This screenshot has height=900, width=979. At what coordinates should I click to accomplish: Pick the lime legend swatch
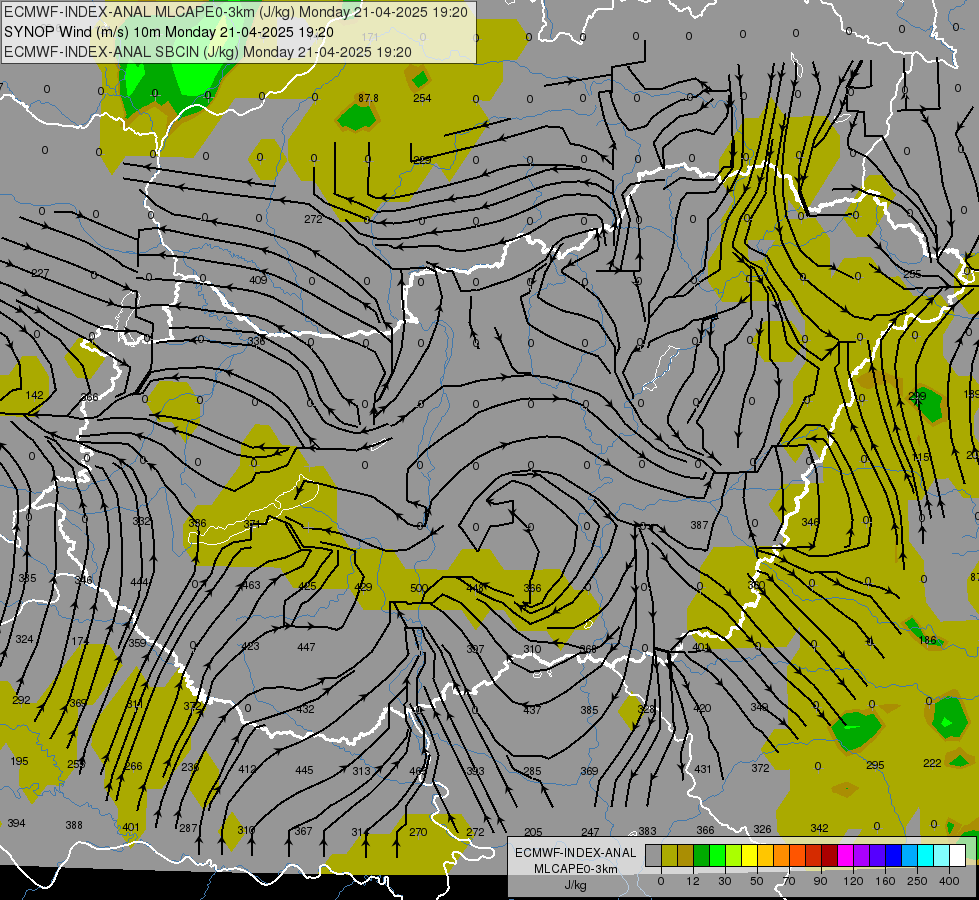[734, 855]
